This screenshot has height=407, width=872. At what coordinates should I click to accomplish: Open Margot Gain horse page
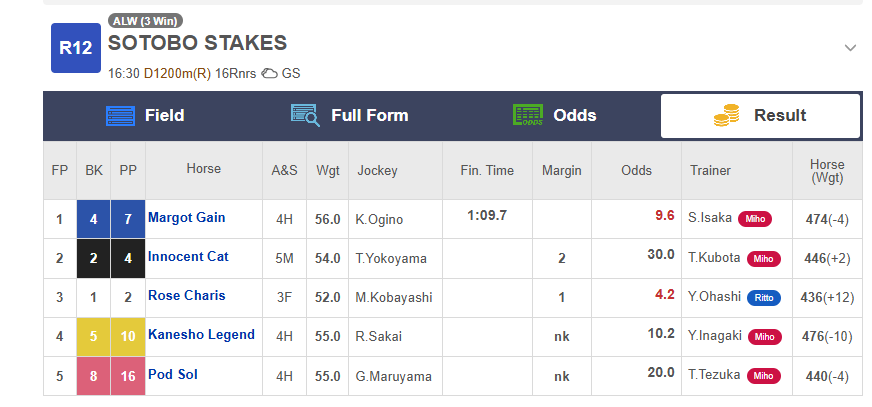coord(186,217)
